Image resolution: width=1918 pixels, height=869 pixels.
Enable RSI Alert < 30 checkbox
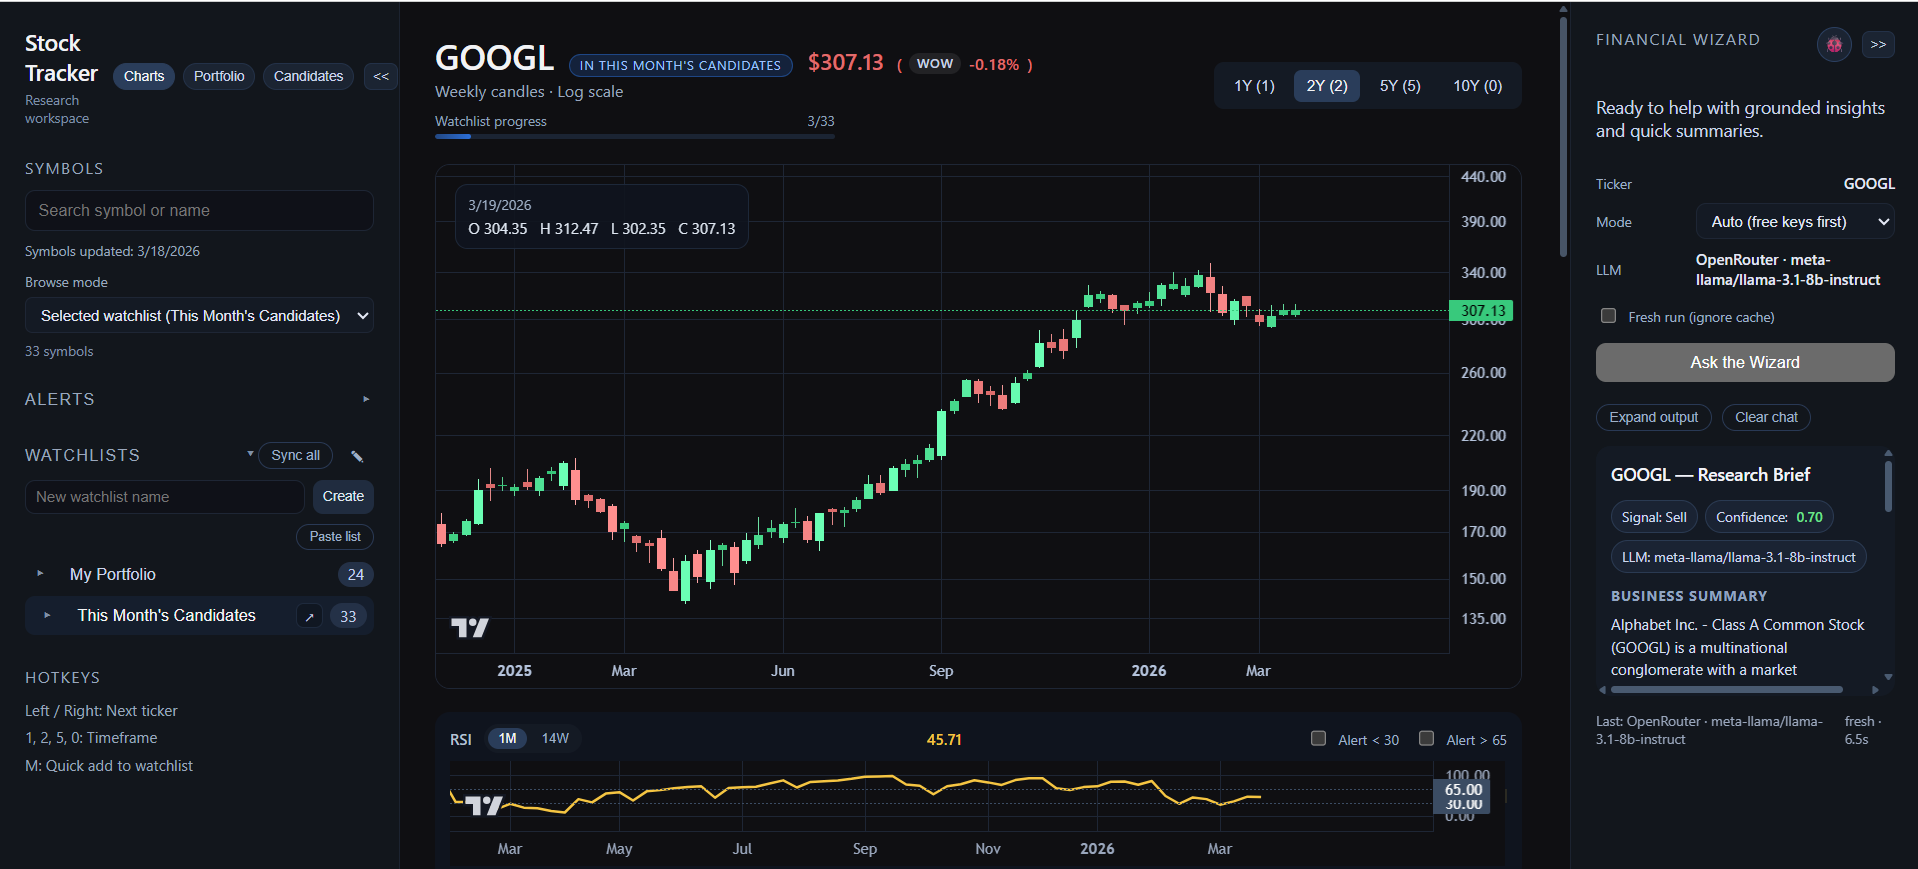pos(1318,739)
